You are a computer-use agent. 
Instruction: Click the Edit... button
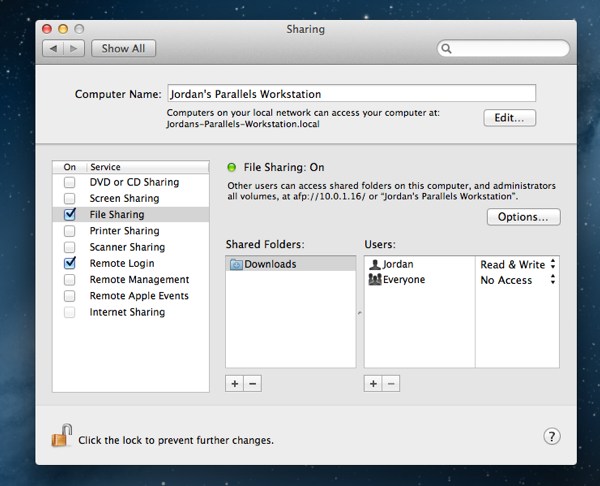tap(510, 118)
